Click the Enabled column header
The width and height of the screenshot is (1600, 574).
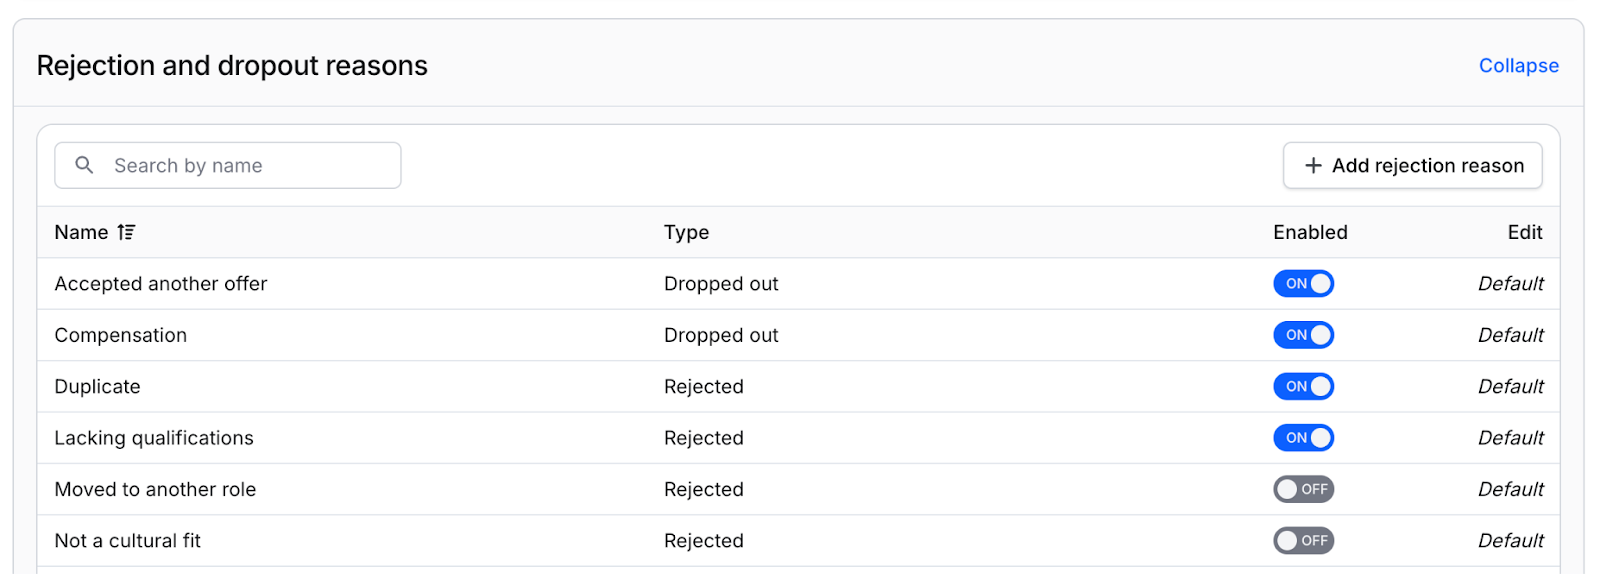pos(1310,232)
